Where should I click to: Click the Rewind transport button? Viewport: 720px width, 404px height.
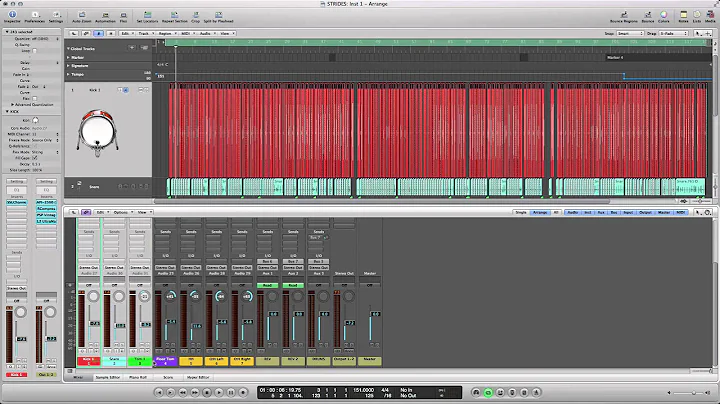[183, 393]
